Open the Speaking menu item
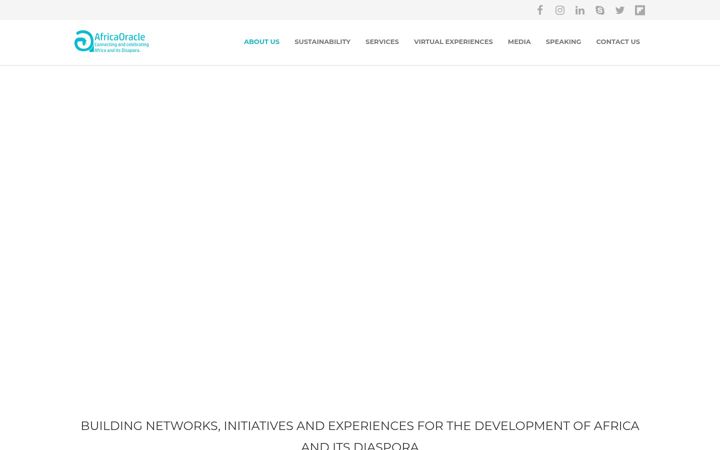The width and height of the screenshot is (720, 450). point(563,42)
